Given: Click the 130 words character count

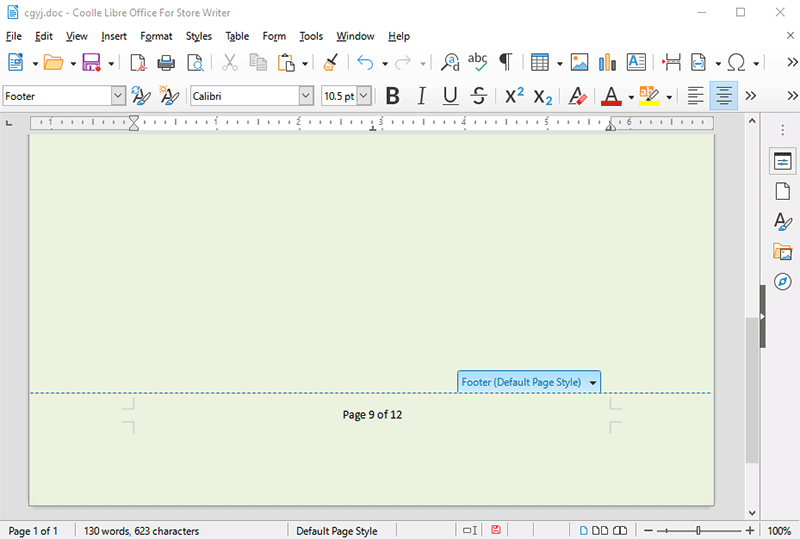Looking at the screenshot, I should point(141,531).
